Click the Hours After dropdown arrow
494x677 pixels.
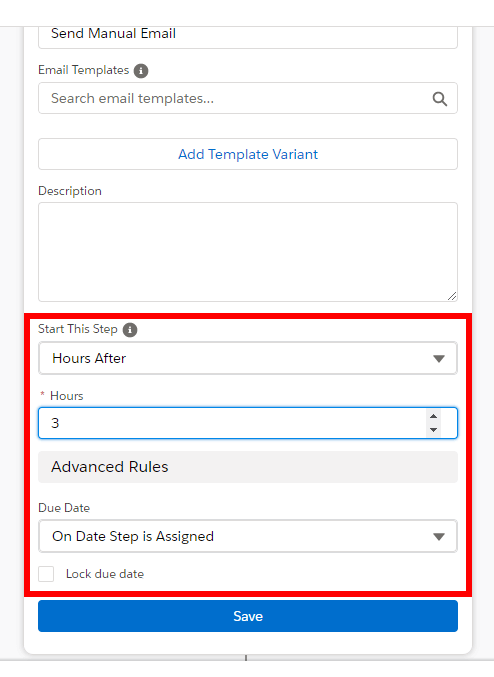439,359
